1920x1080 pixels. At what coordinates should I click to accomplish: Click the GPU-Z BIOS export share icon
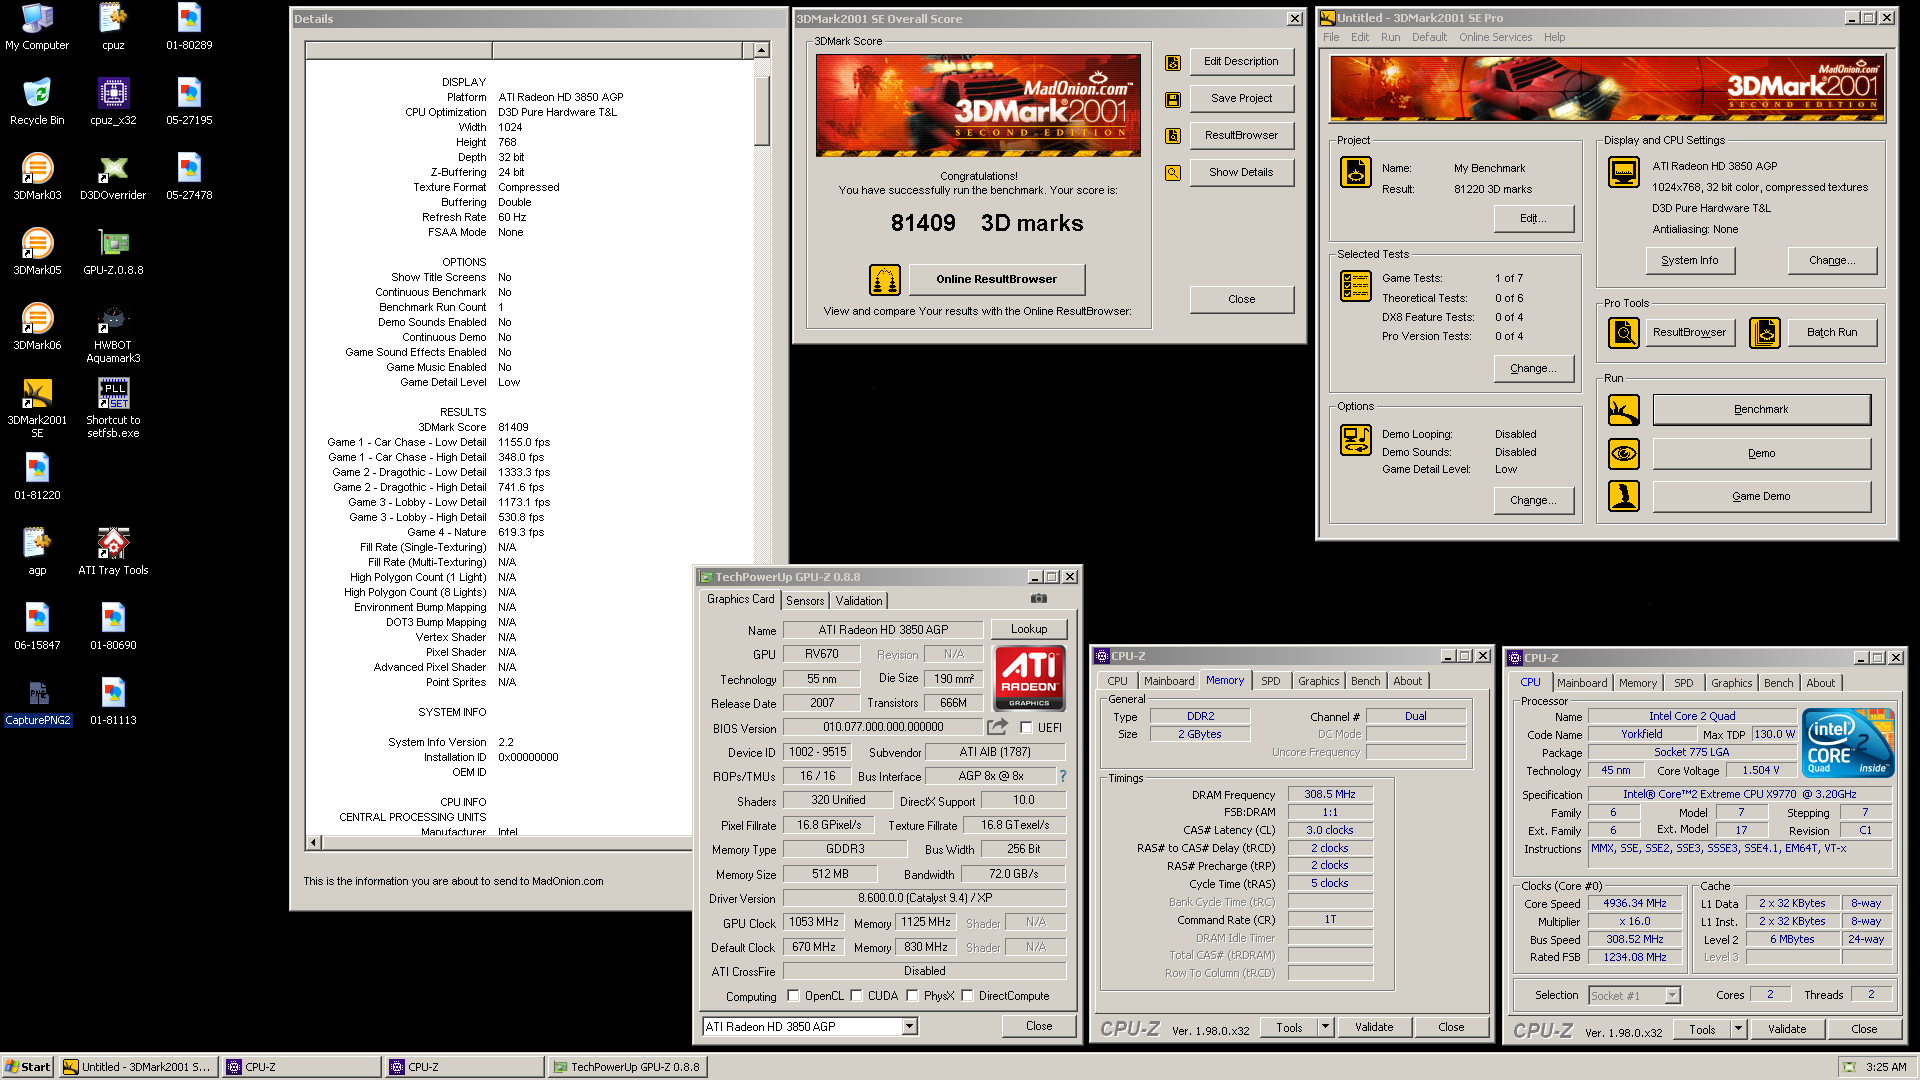tap(998, 727)
